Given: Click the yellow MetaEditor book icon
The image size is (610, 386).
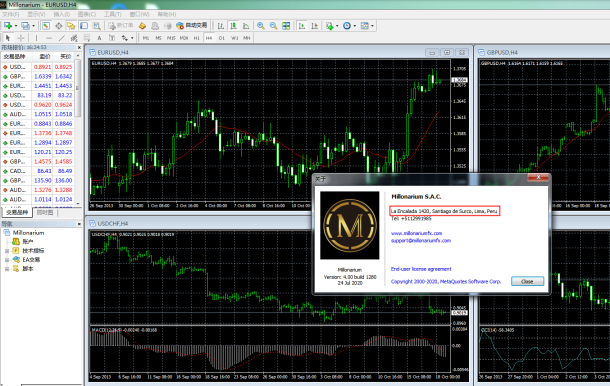Looking at the screenshot, I should coord(142,26).
